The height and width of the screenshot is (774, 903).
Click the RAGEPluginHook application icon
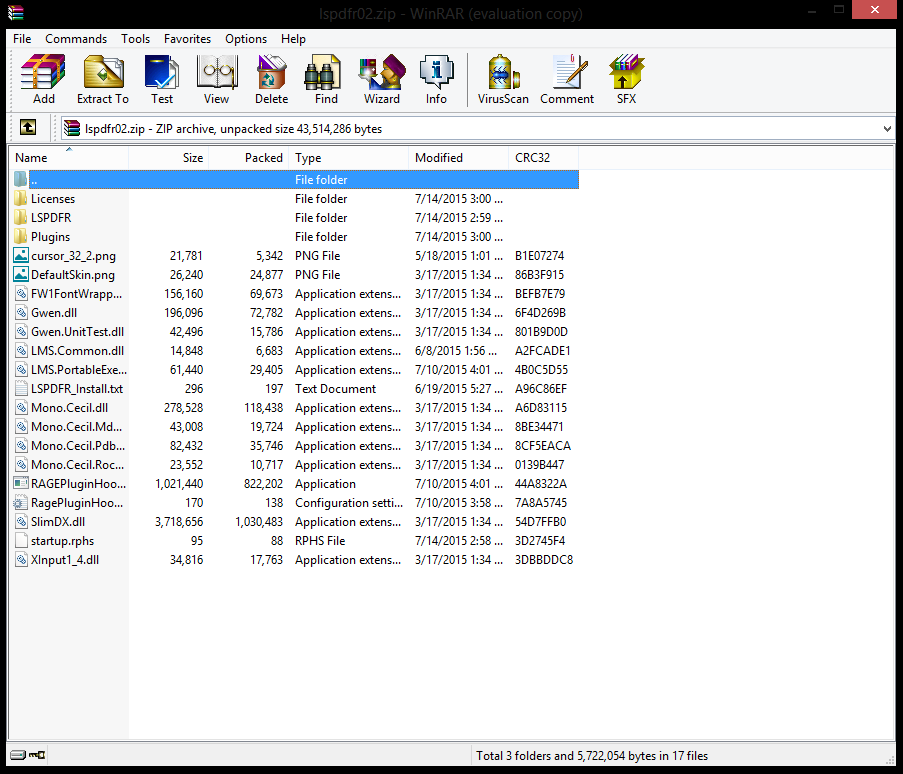pos(21,484)
